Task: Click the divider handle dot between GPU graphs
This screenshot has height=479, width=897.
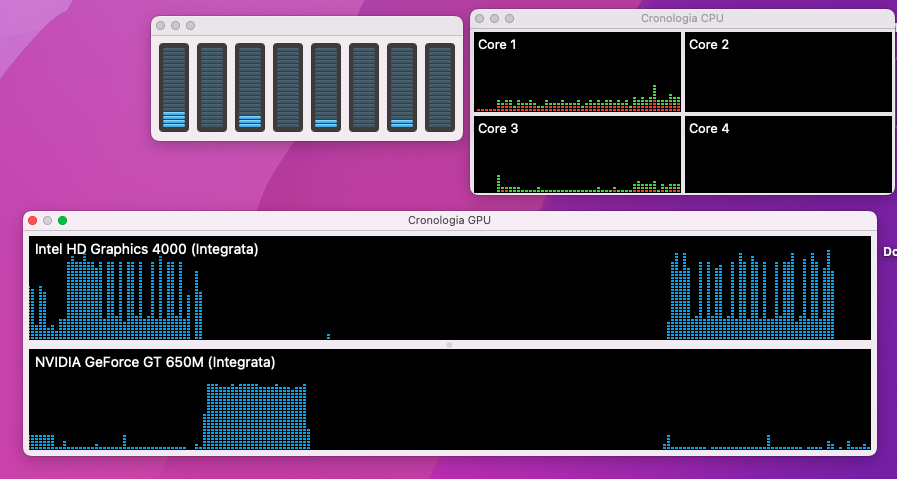Action: tap(449, 345)
